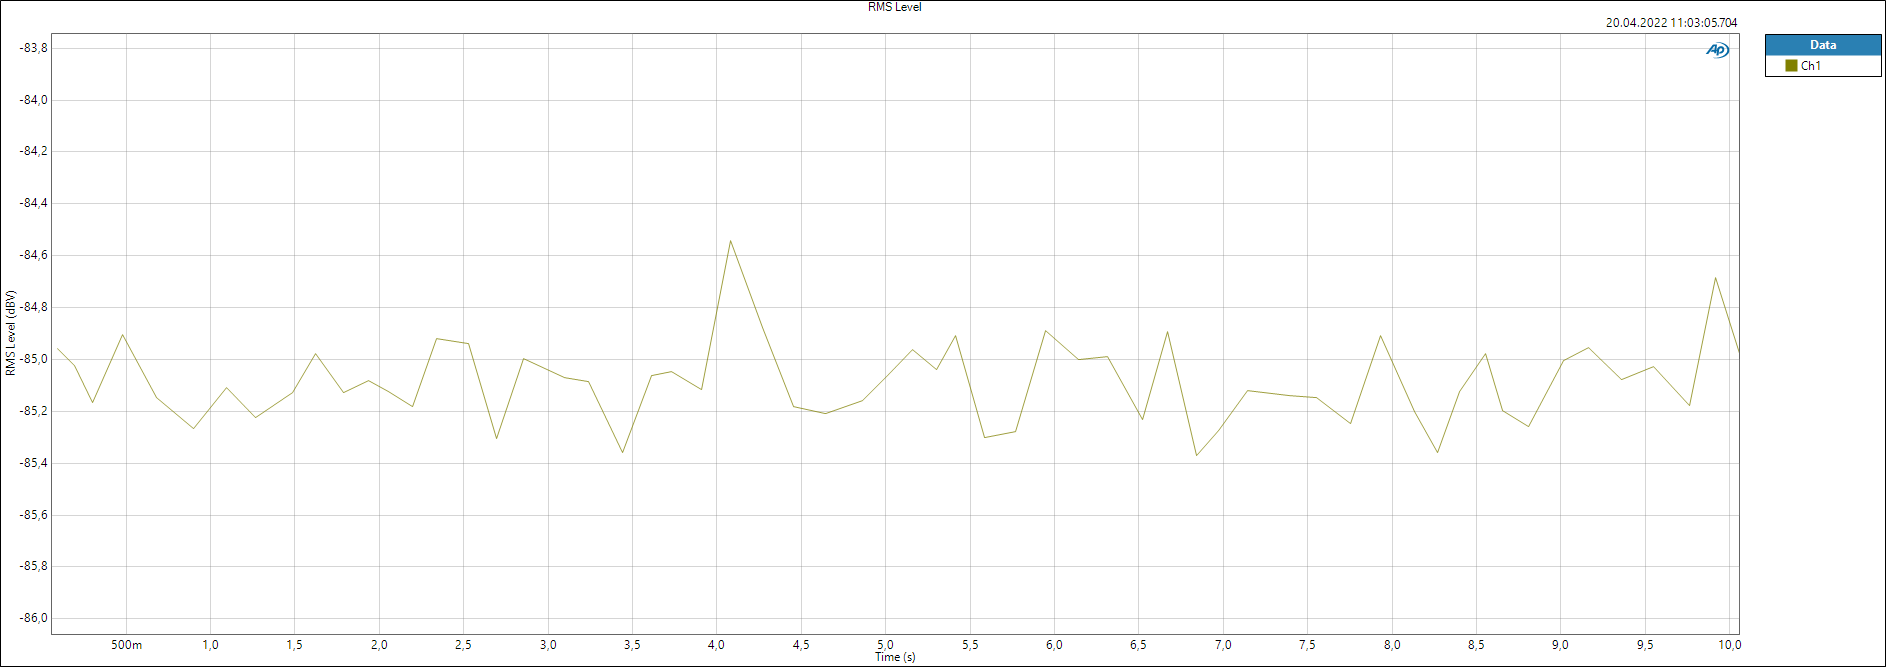Click the 5,5 x-axis tick label

pos(970,645)
